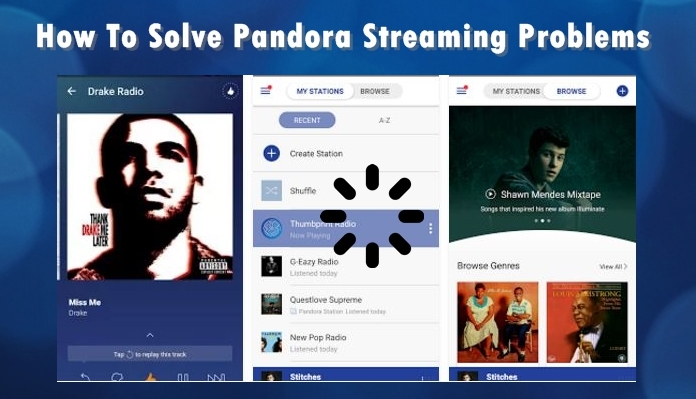Click 'View All' genres link
The image size is (696, 399).
pyautogui.click(x=613, y=266)
